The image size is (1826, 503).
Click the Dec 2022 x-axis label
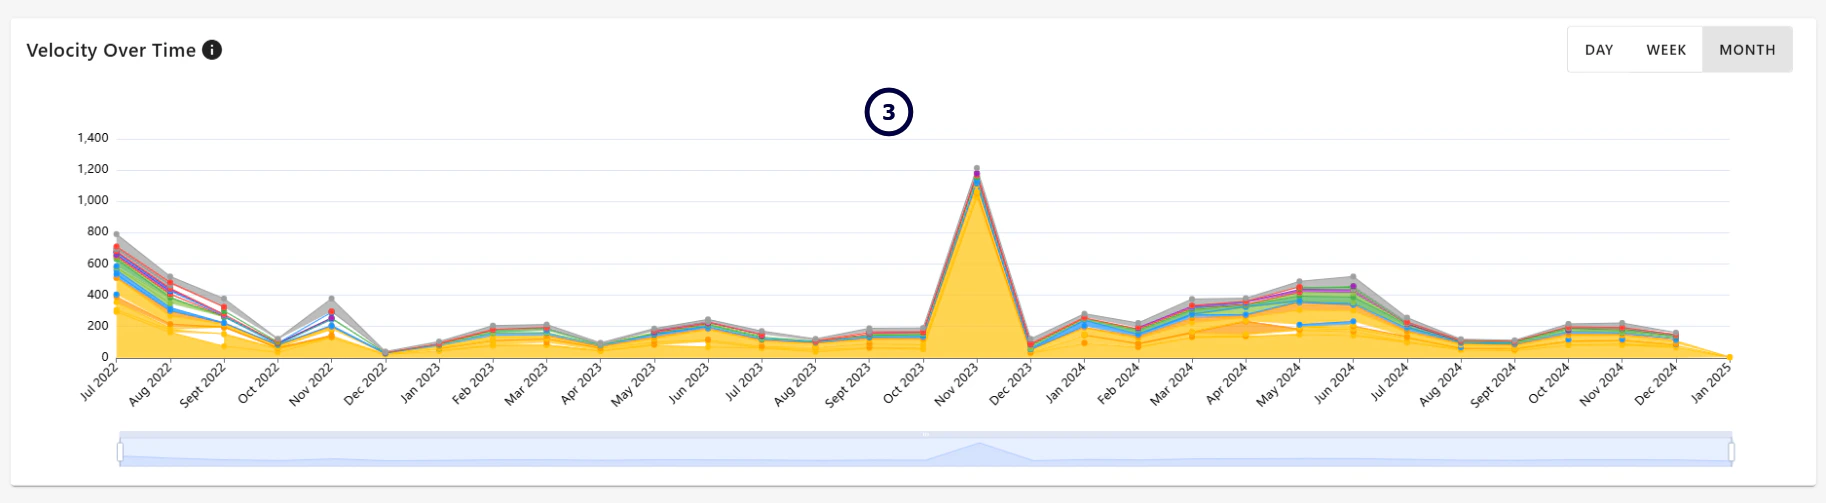[367, 384]
